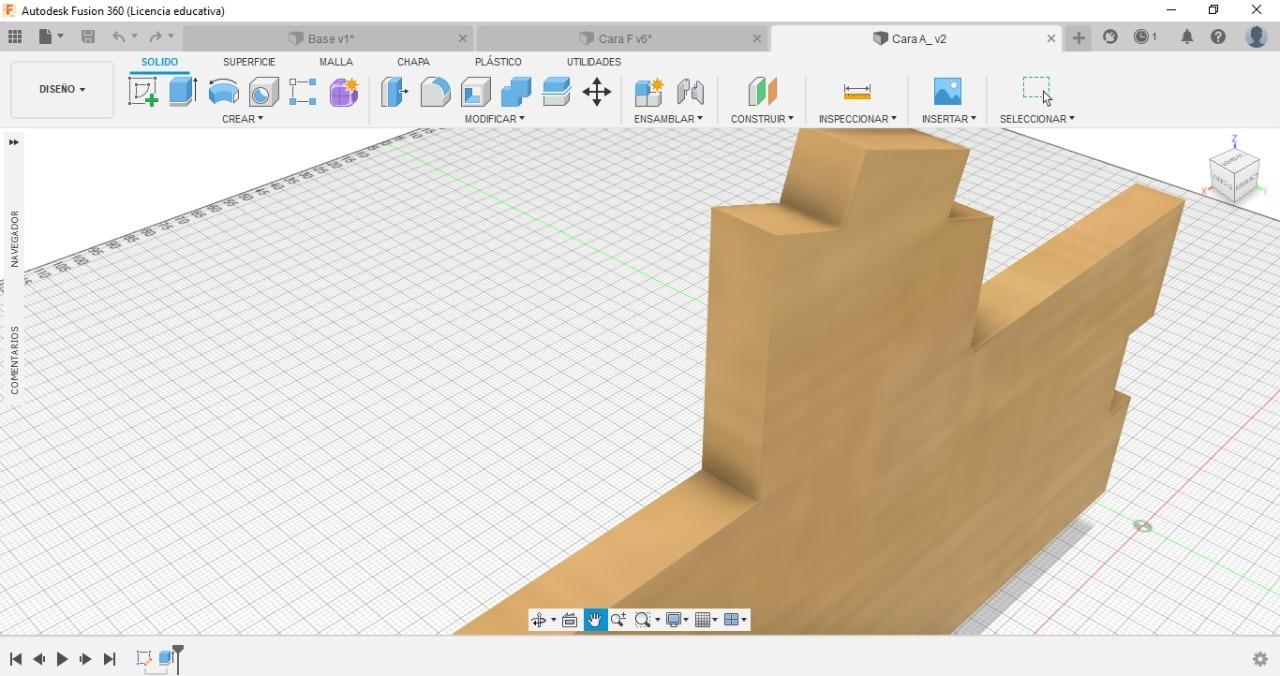The height and width of the screenshot is (676, 1280).
Task: Select the Measure tool
Action: (857, 92)
